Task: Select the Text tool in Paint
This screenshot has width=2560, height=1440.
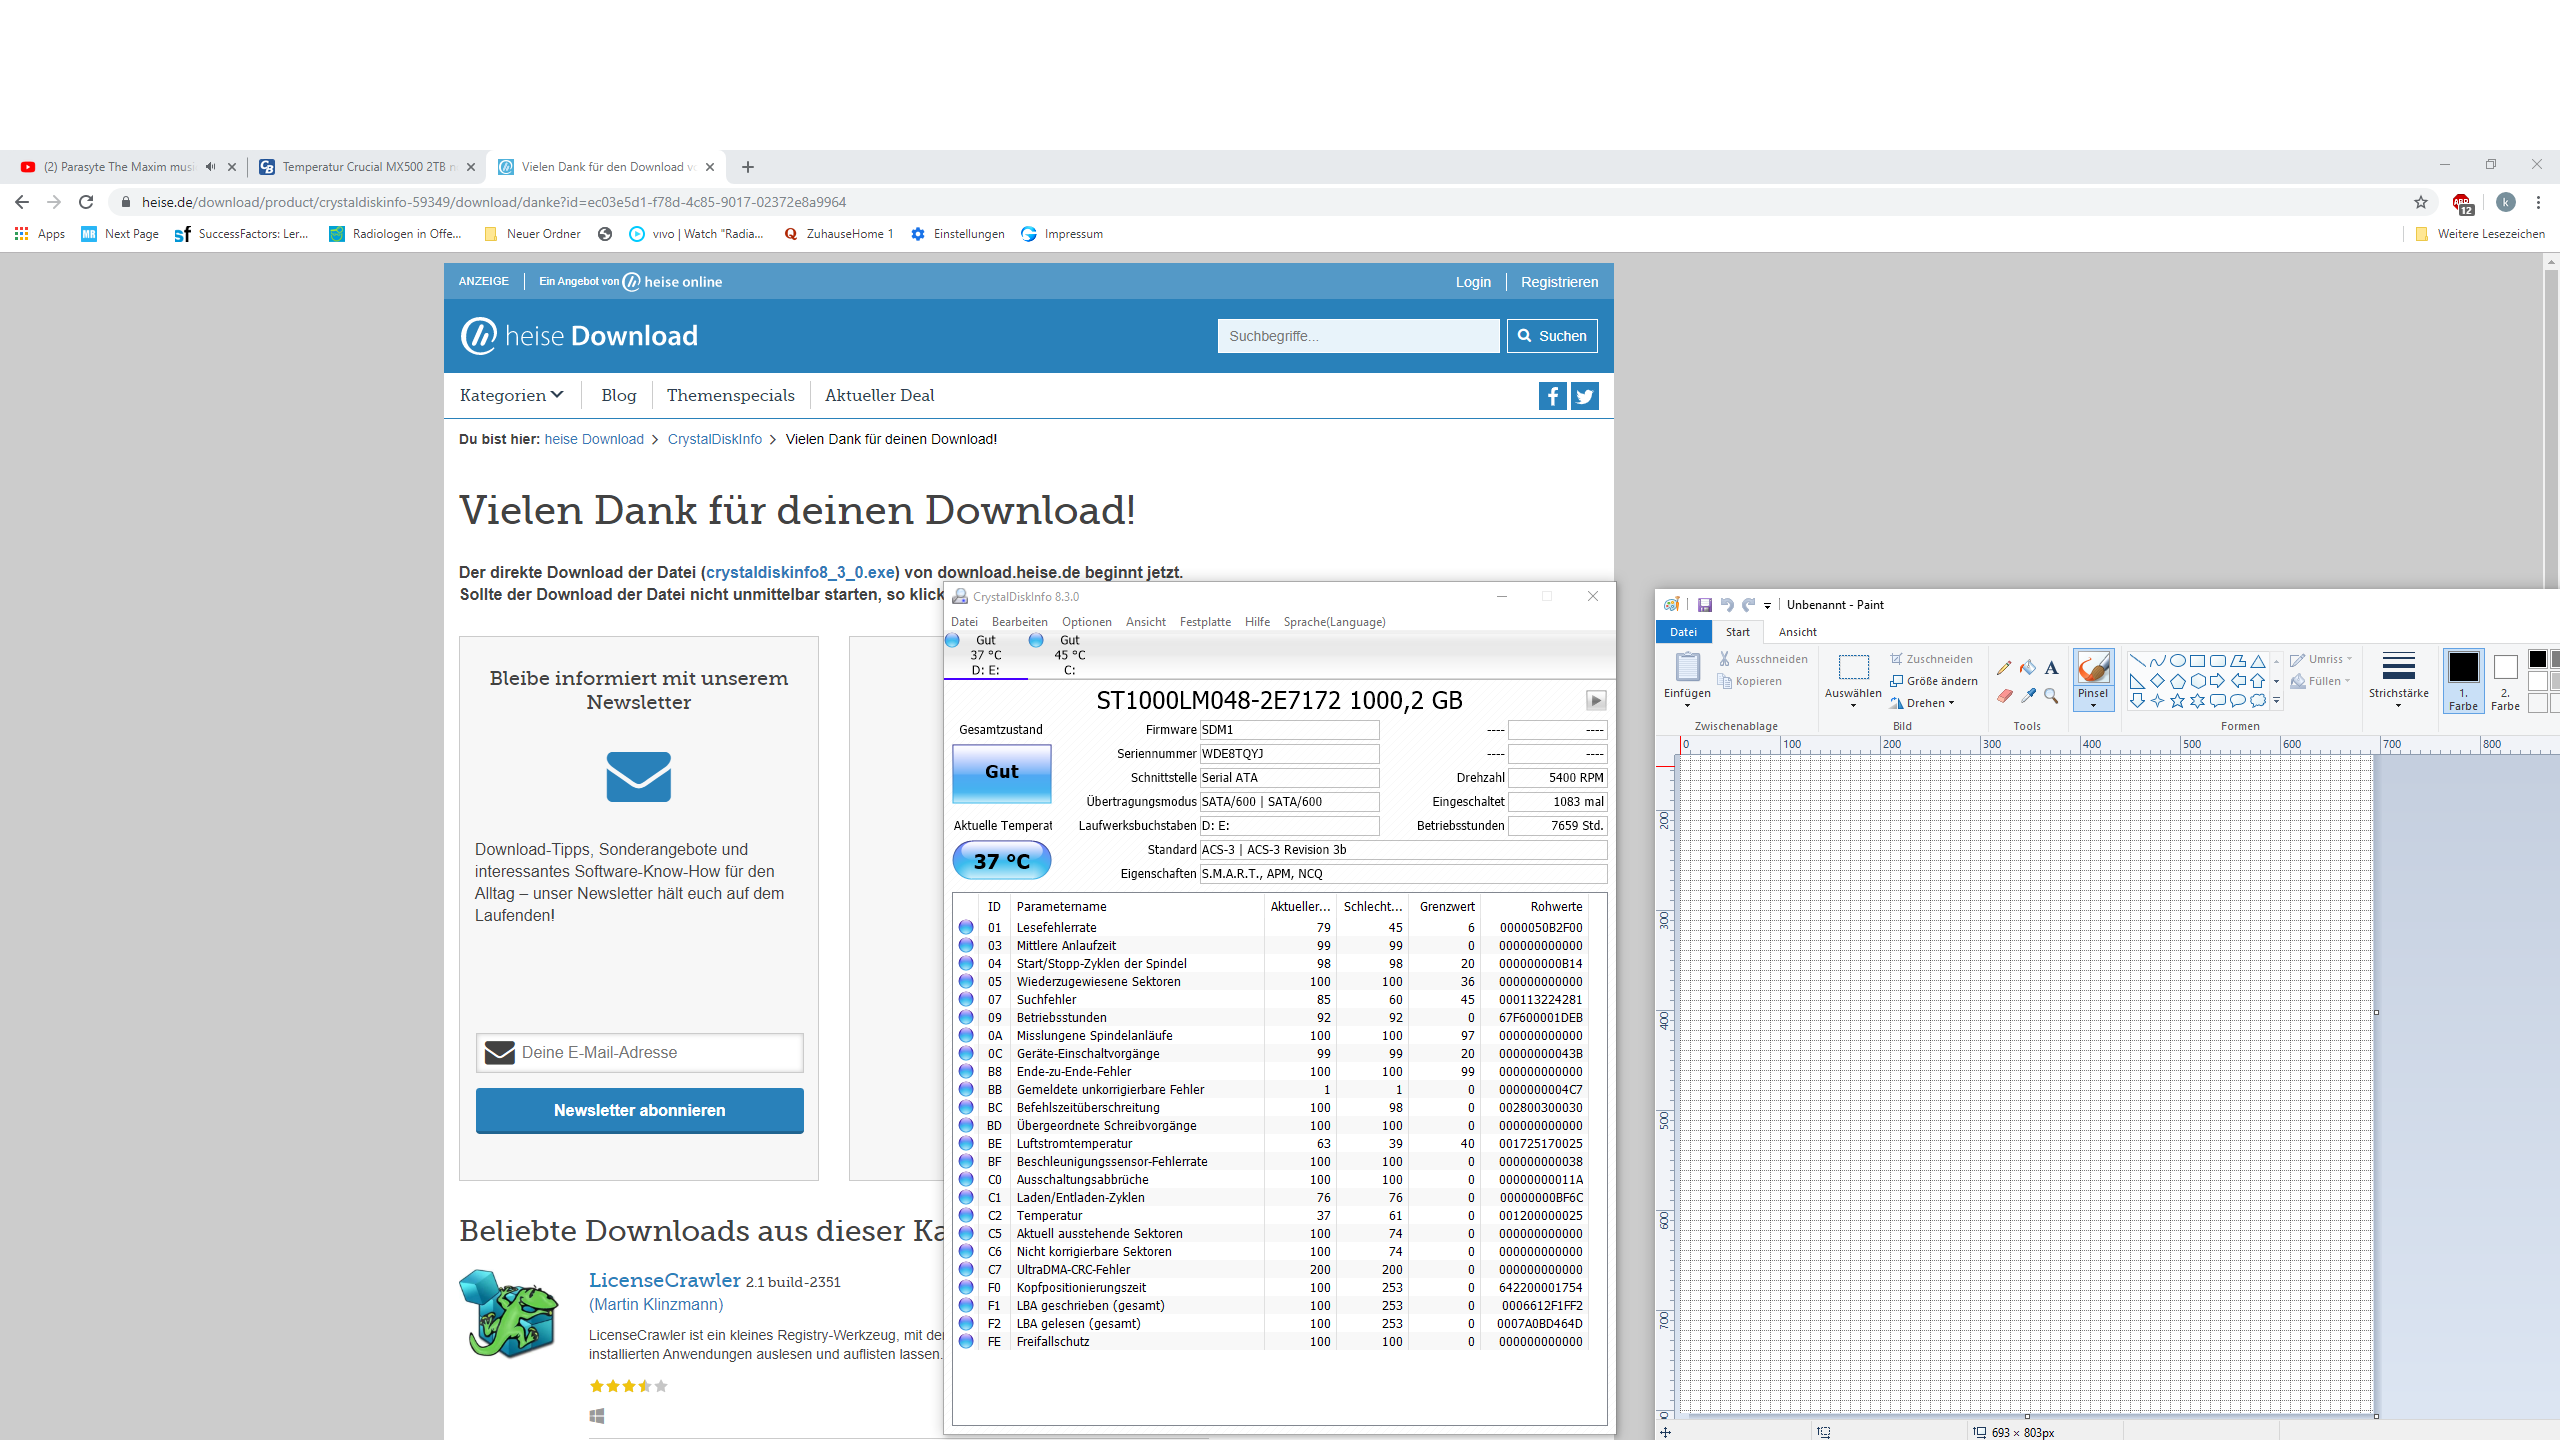Action: (x=2051, y=667)
